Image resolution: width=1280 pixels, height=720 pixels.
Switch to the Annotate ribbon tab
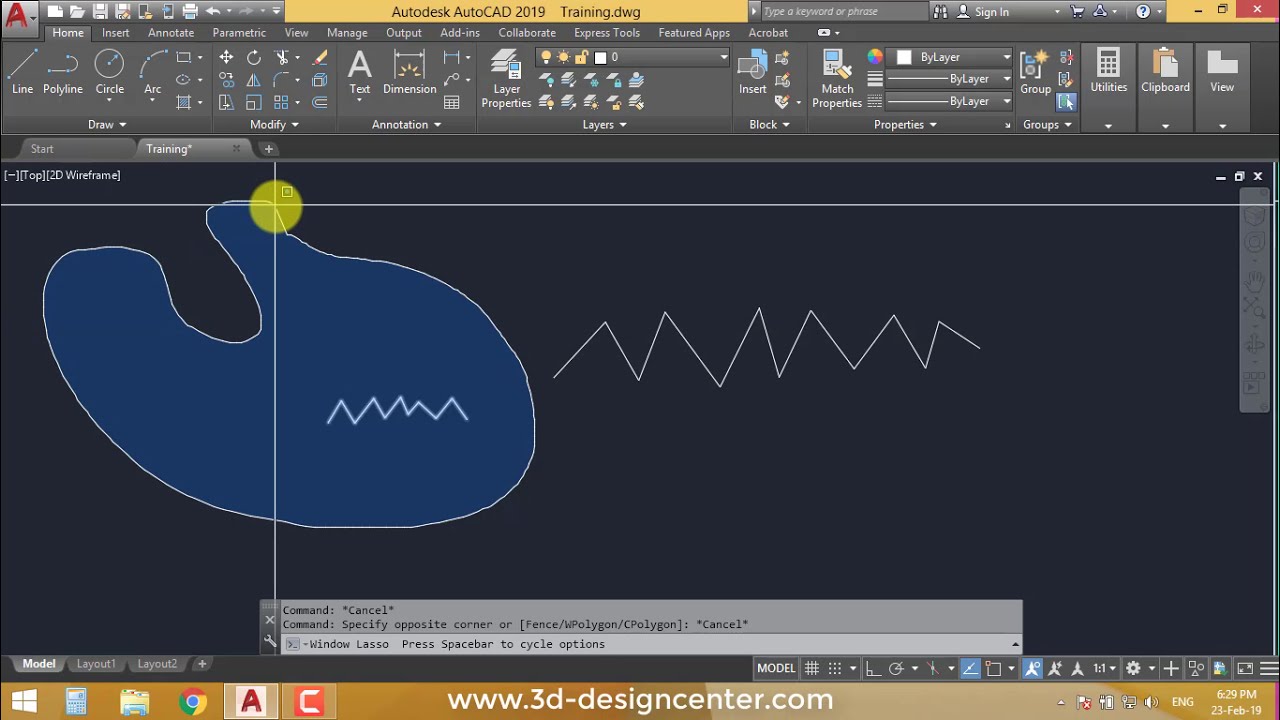point(171,33)
